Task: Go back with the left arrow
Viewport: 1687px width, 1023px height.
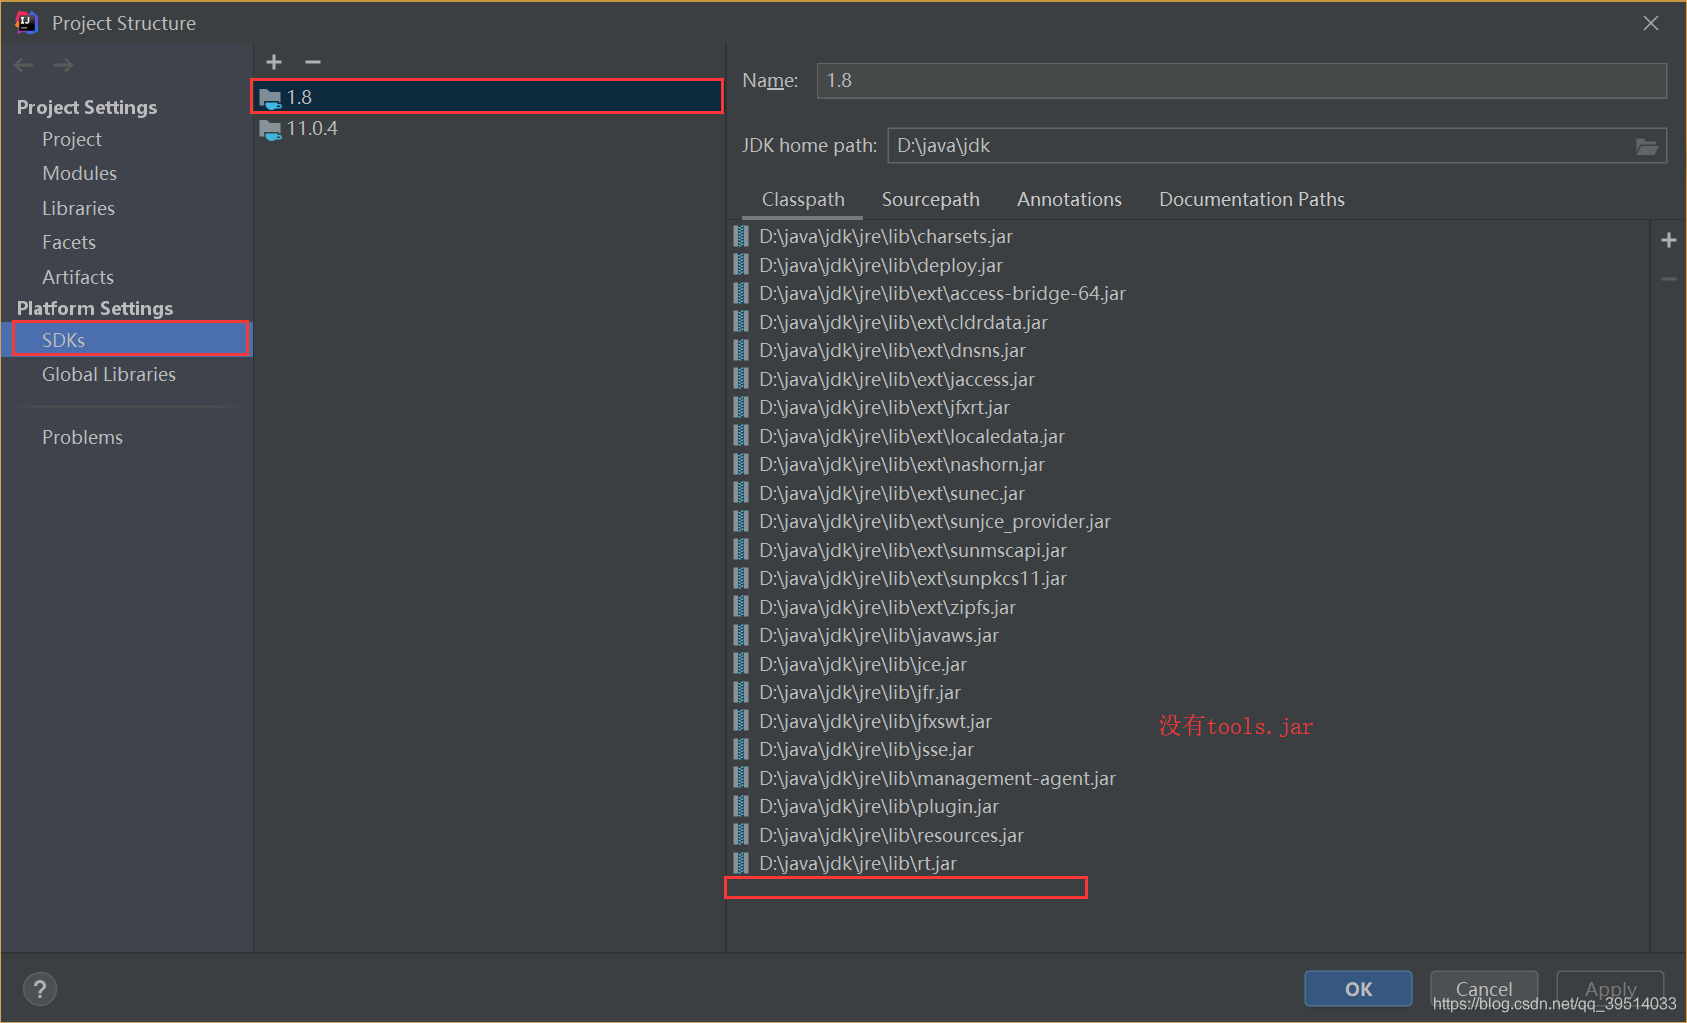Action: tap(24, 65)
